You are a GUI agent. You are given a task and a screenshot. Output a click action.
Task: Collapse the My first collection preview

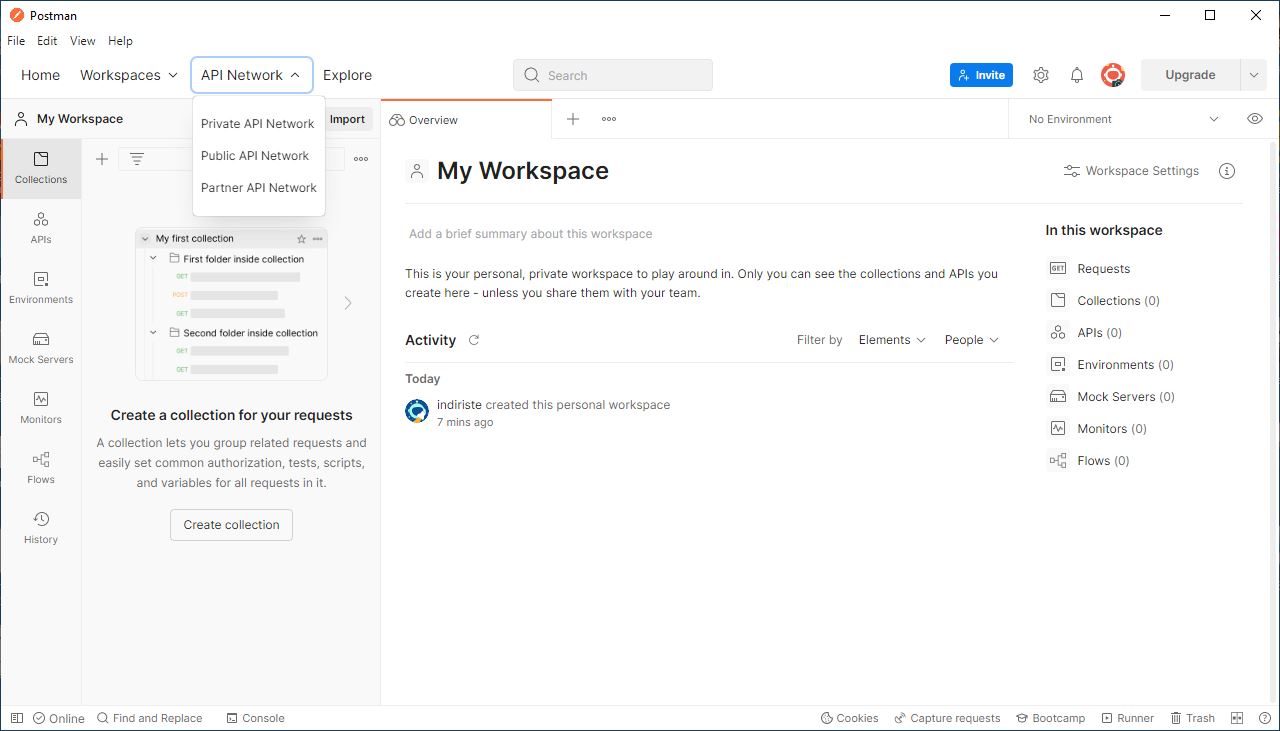point(147,239)
